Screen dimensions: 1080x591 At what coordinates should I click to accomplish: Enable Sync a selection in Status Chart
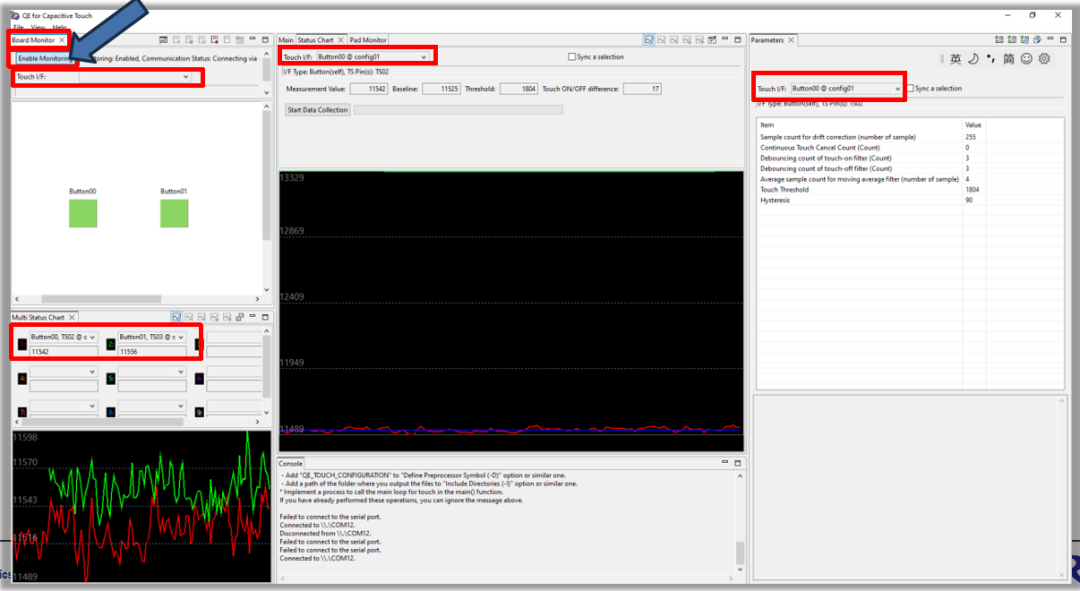(571, 57)
